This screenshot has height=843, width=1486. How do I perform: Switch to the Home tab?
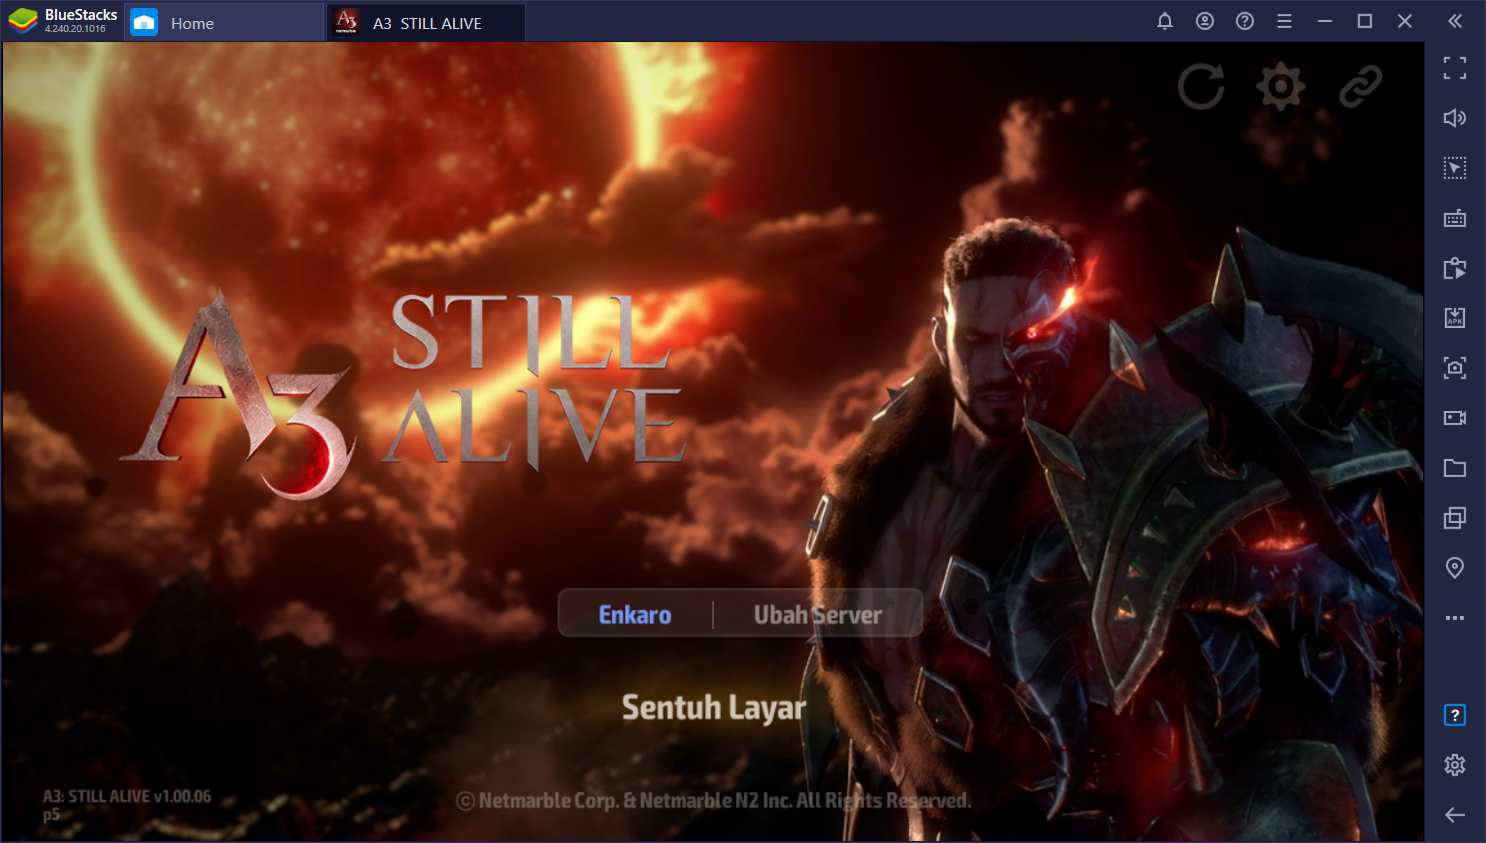click(224, 22)
